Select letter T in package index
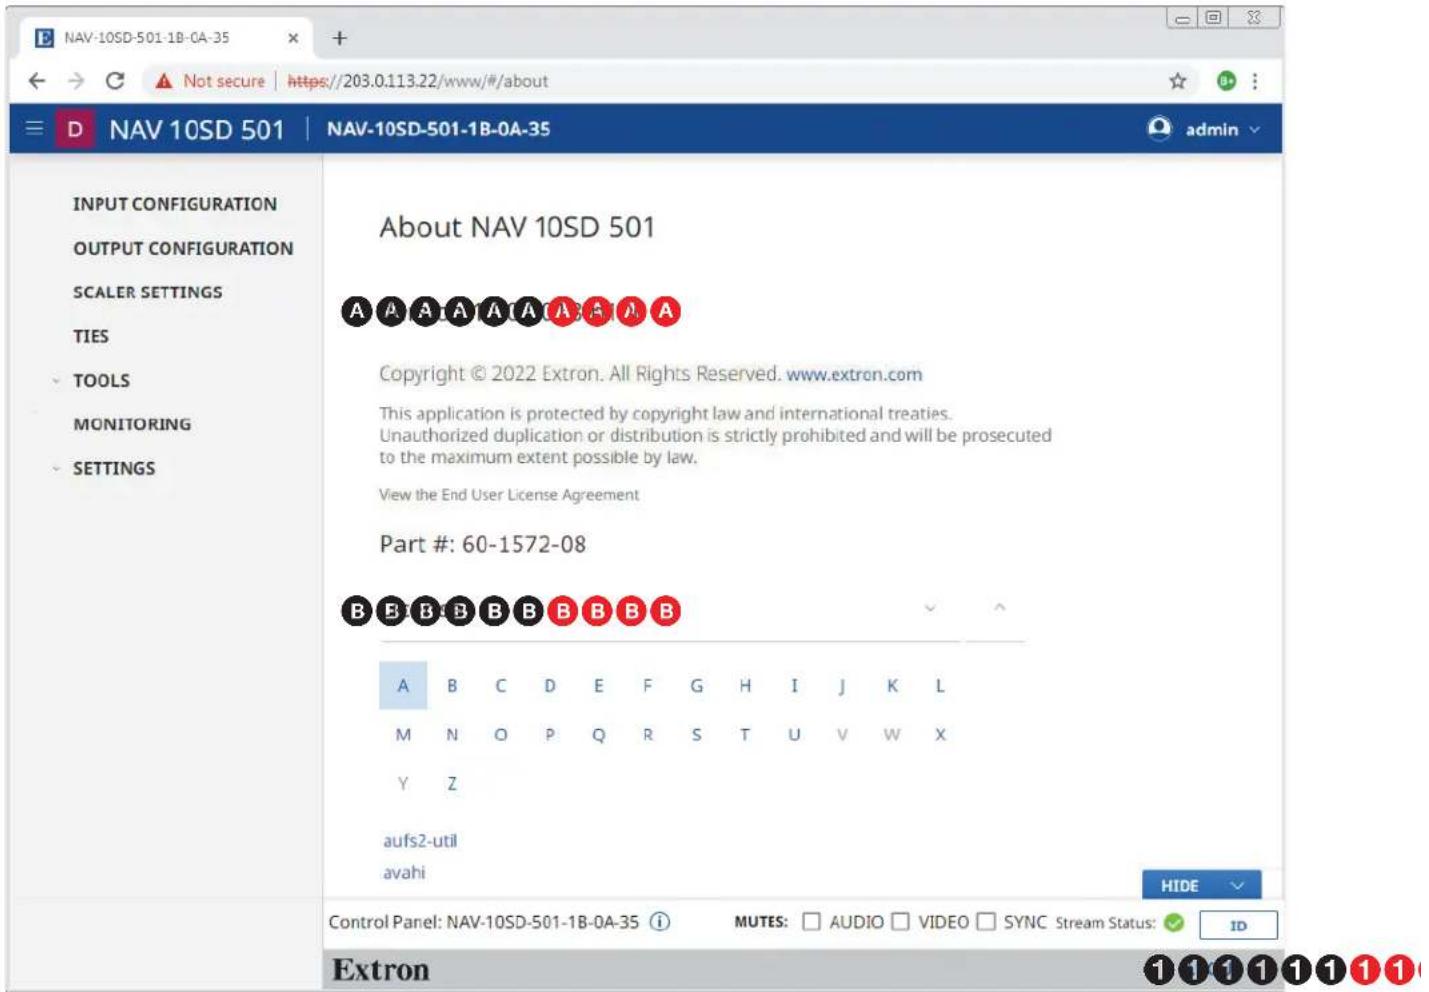 (745, 734)
